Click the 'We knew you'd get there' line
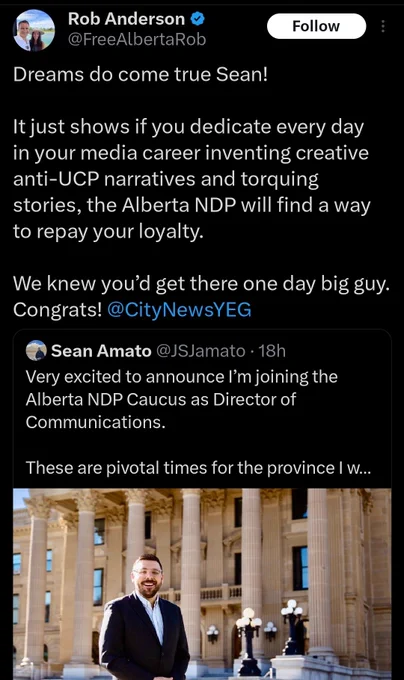Screen dimensions: 404x680 (x=201, y=284)
